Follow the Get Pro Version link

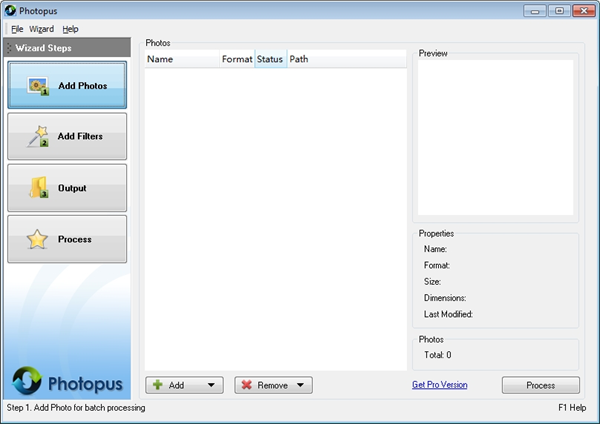pos(440,385)
